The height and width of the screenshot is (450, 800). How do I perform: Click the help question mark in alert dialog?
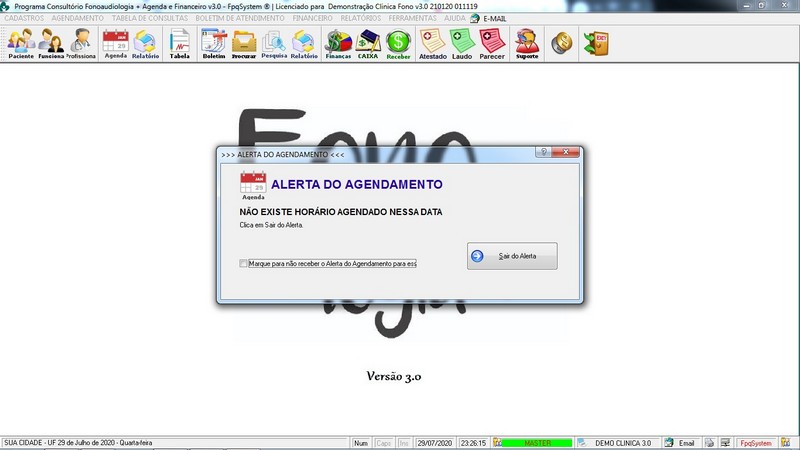point(543,152)
